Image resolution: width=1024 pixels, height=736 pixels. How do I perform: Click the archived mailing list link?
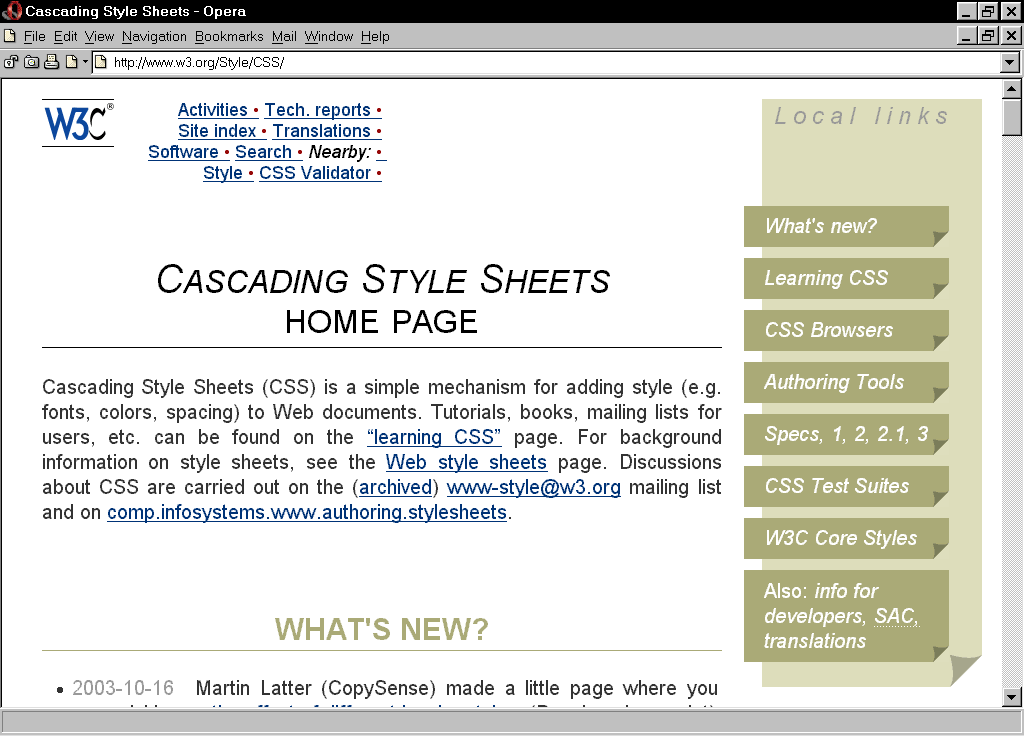tap(396, 487)
